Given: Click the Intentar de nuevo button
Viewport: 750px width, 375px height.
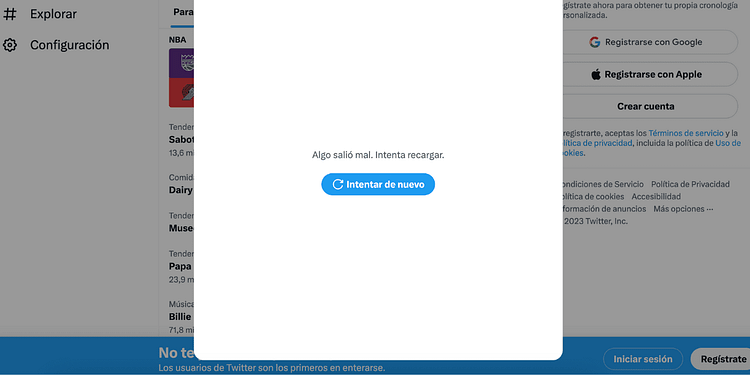Looking at the screenshot, I should tap(378, 184).
